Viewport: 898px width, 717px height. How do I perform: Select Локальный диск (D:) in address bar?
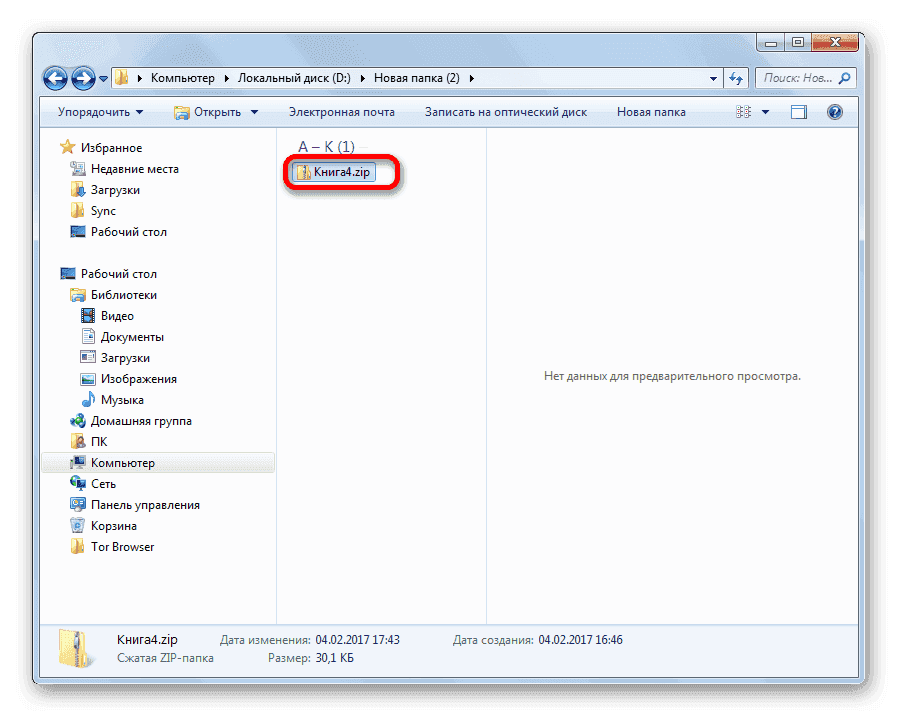pyautogui.click(x=294, y=78)
